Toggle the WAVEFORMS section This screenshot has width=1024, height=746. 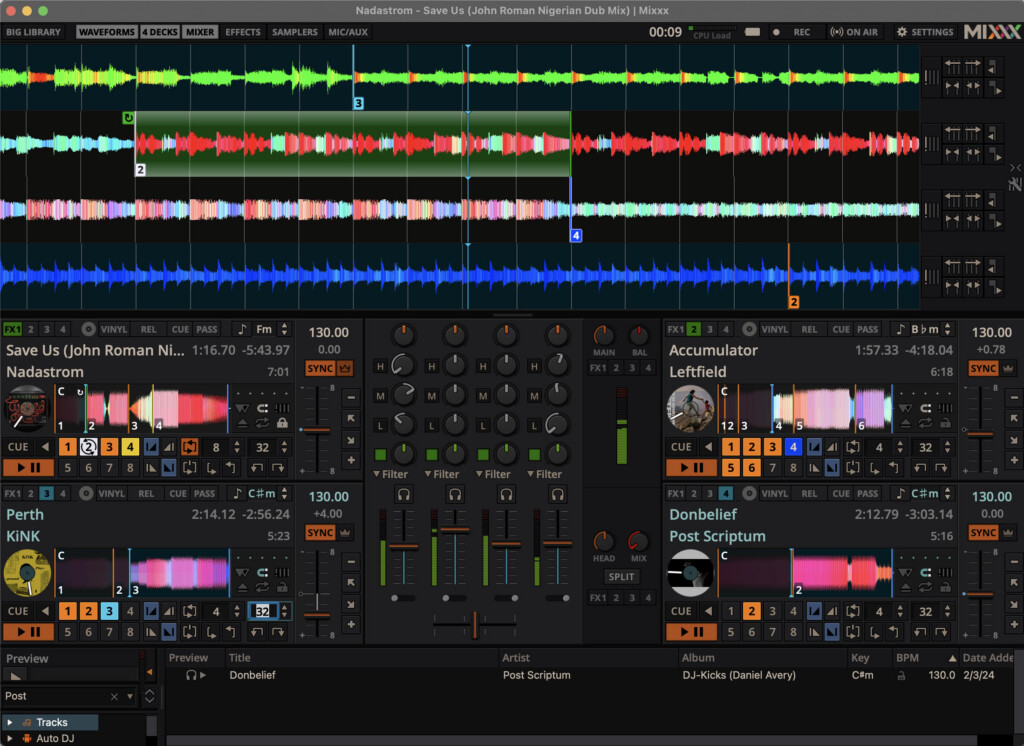coord(106,32)
